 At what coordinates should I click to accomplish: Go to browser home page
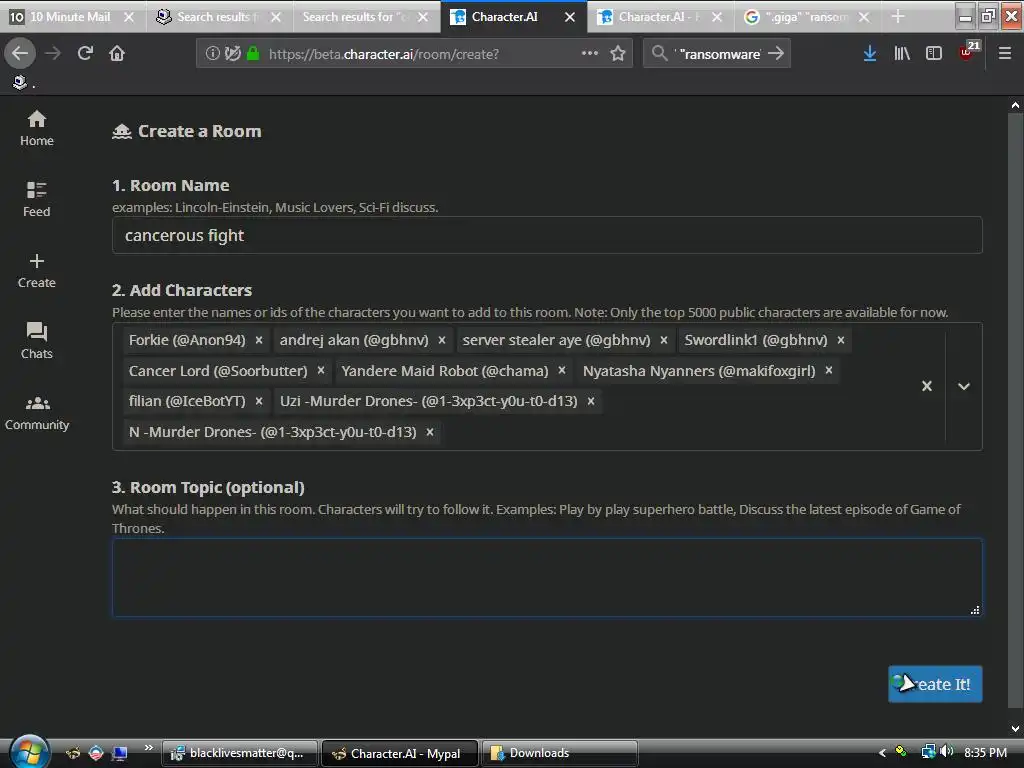[x=117, y=54]
